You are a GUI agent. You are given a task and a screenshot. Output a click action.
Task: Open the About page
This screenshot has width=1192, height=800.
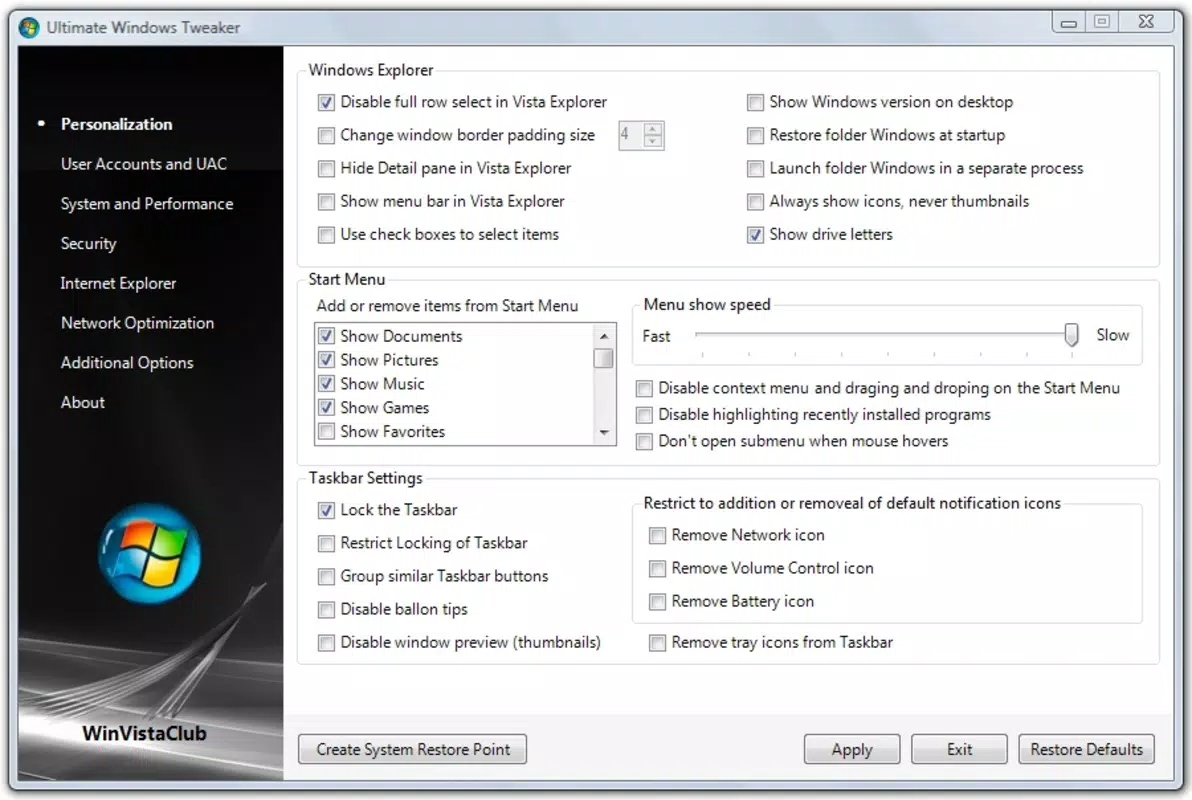82,402
